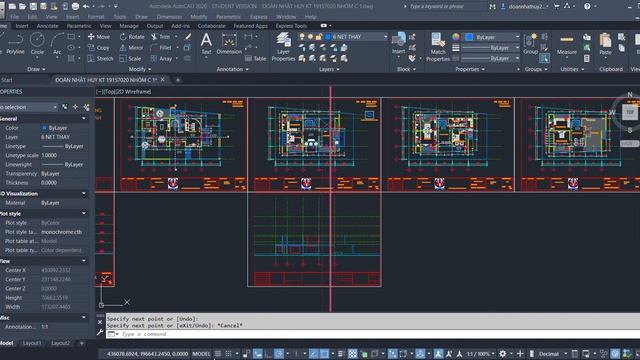
Task: Select the Circle tool
Action: (x=37, y=44)
